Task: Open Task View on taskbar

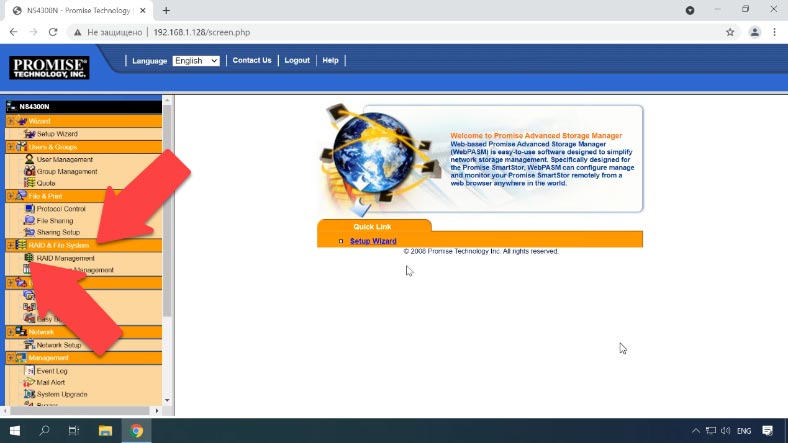Action: (74, 430)
